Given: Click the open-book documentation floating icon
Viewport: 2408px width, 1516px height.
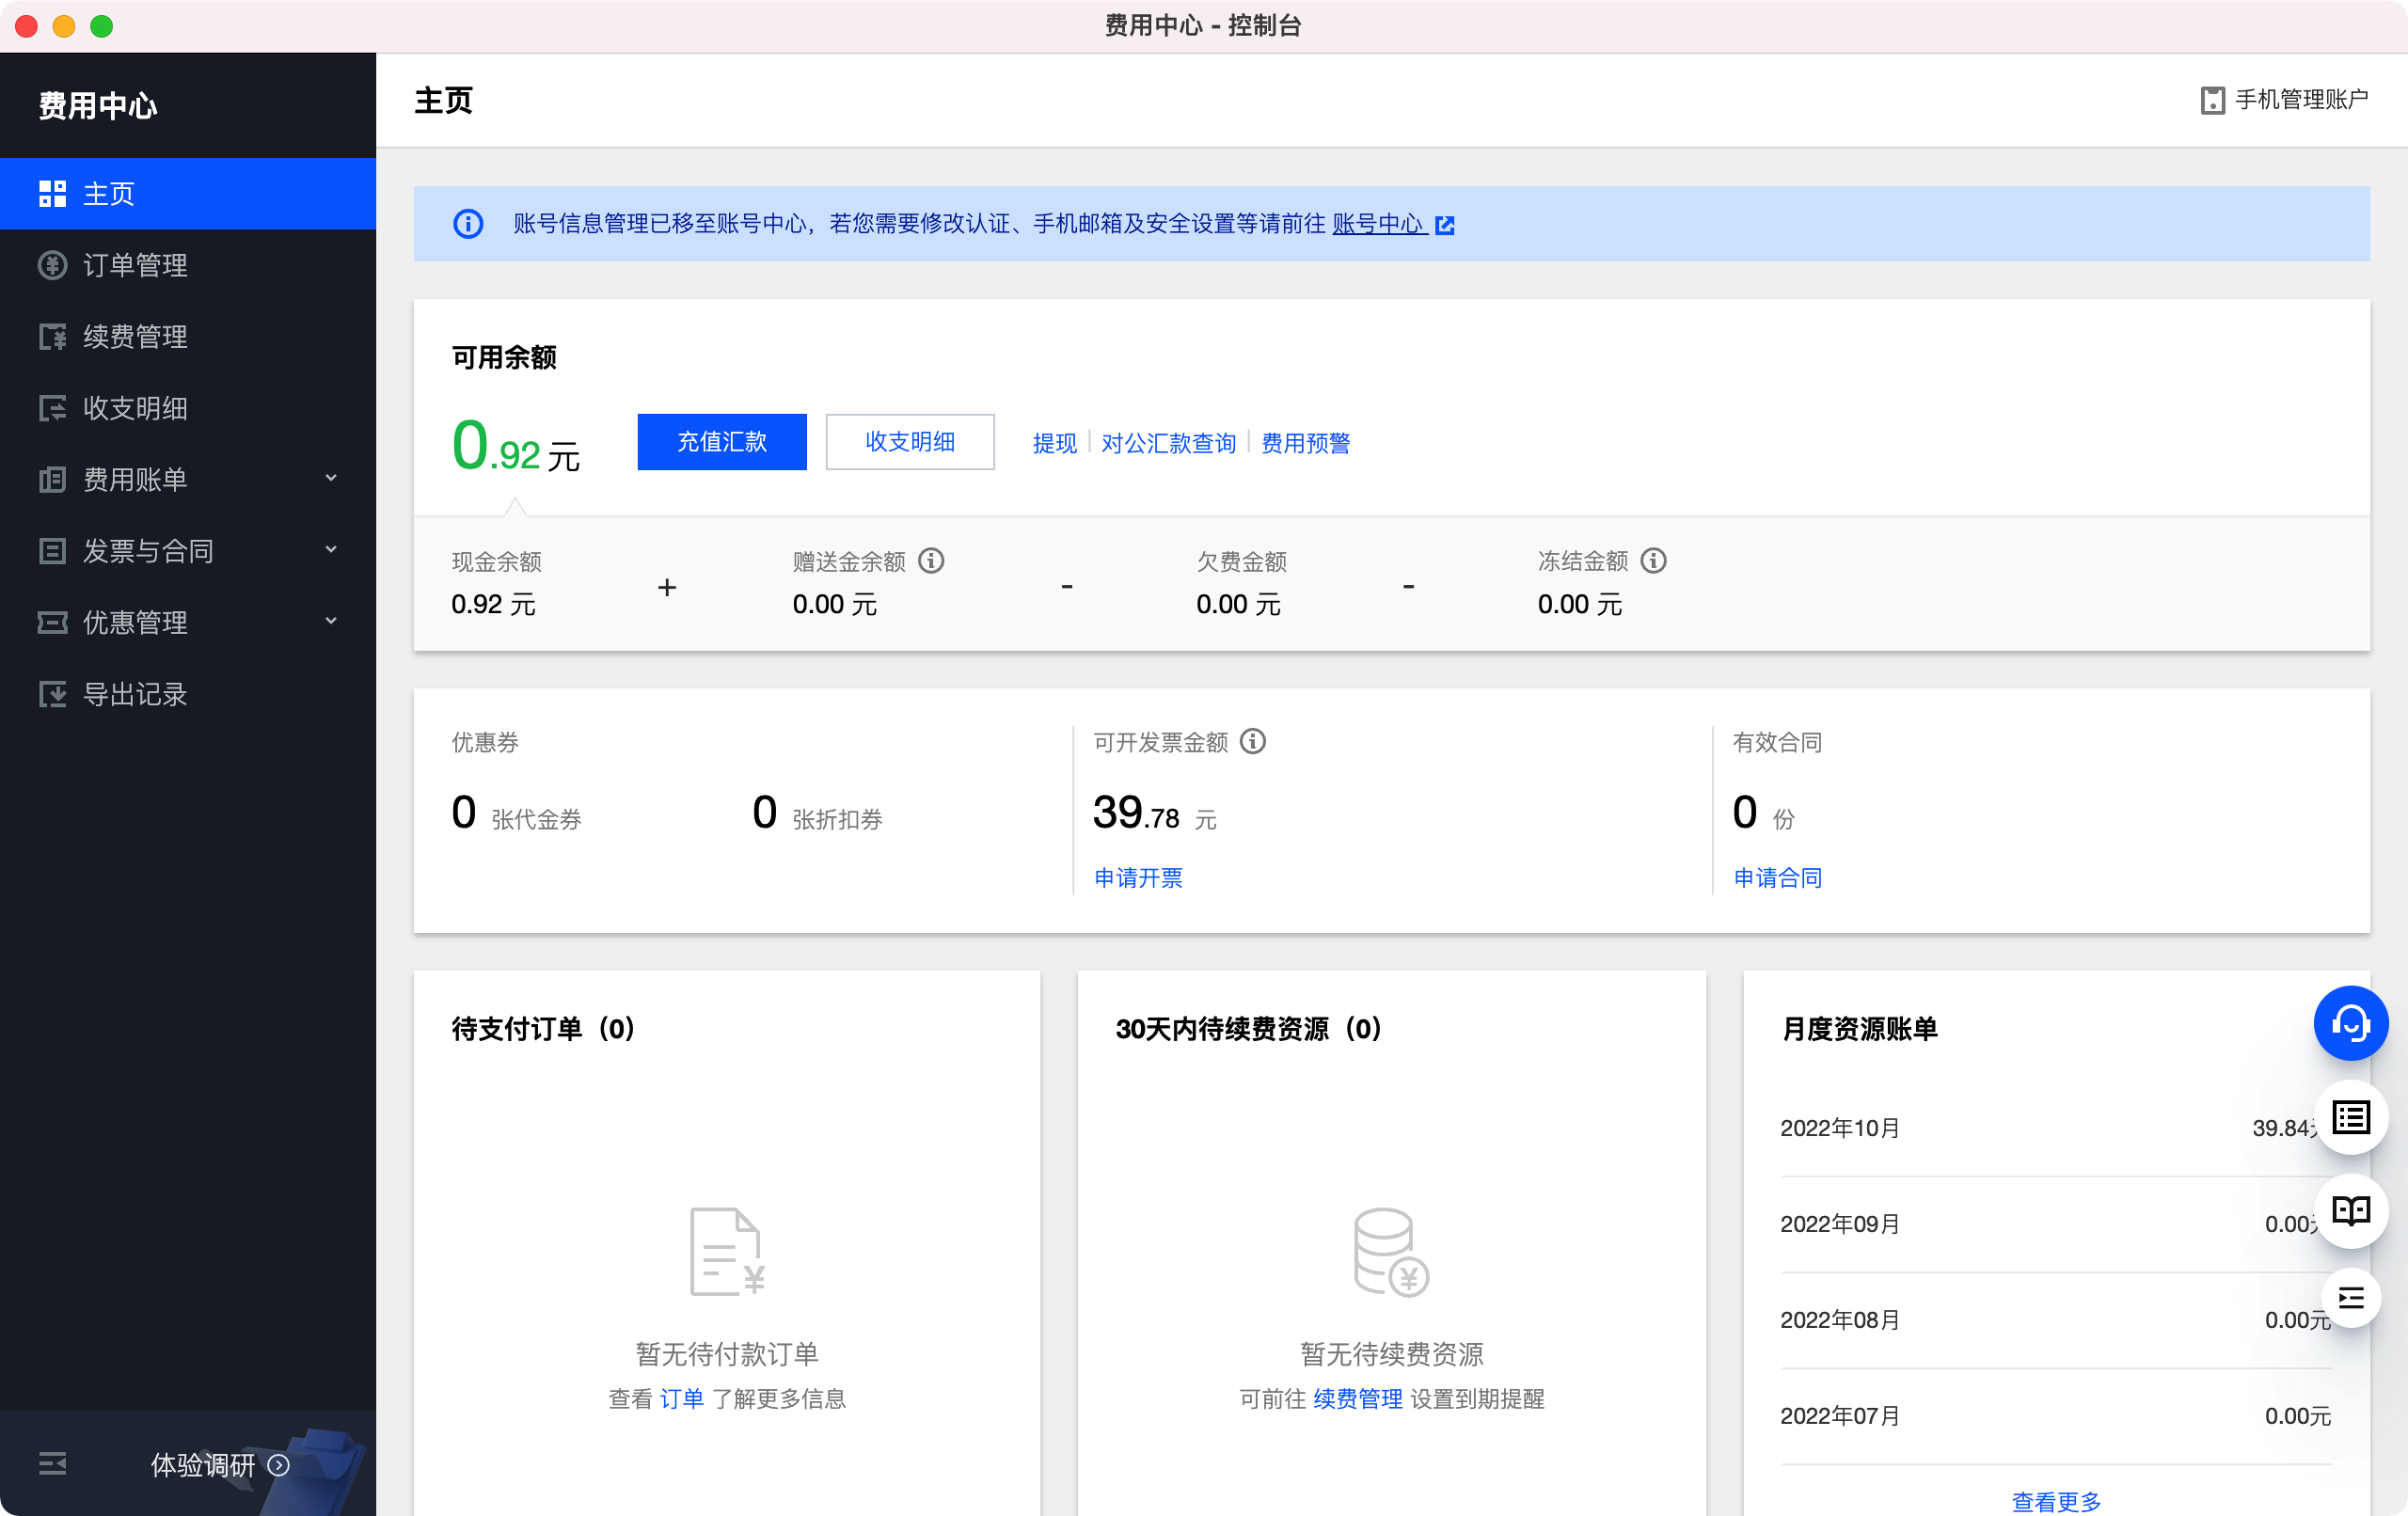Looking at the screenshot, I should tap(2350, 1211).
